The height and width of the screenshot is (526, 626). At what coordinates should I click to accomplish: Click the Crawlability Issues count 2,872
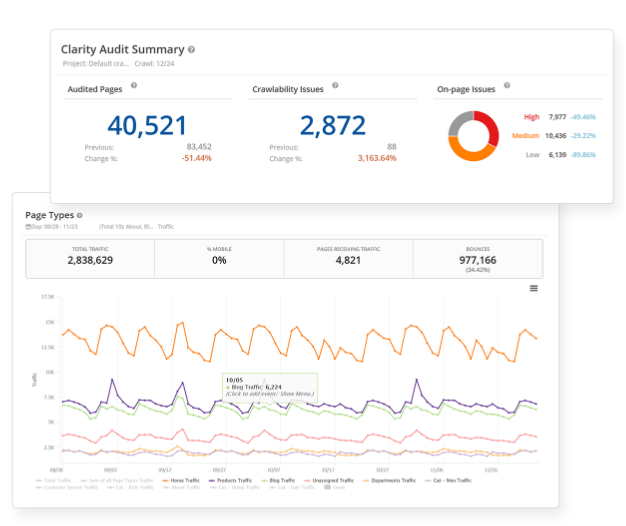333,125
